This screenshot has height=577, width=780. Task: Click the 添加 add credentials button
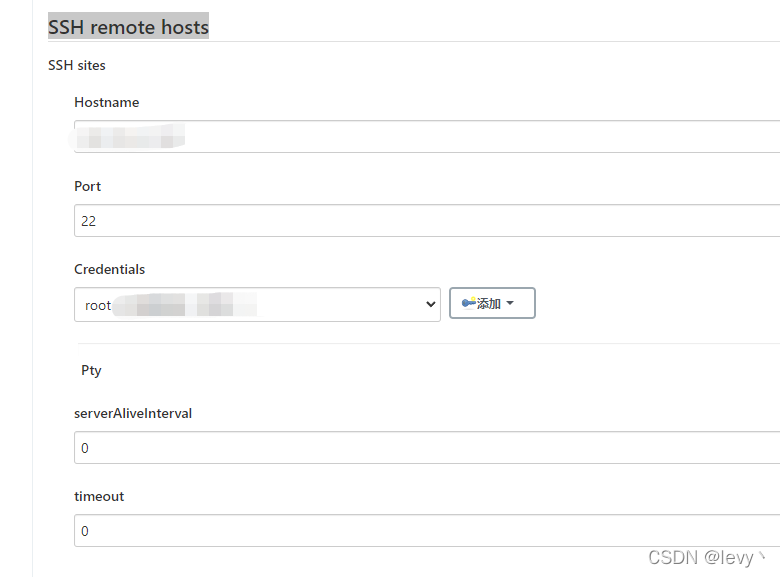(492, 303)
